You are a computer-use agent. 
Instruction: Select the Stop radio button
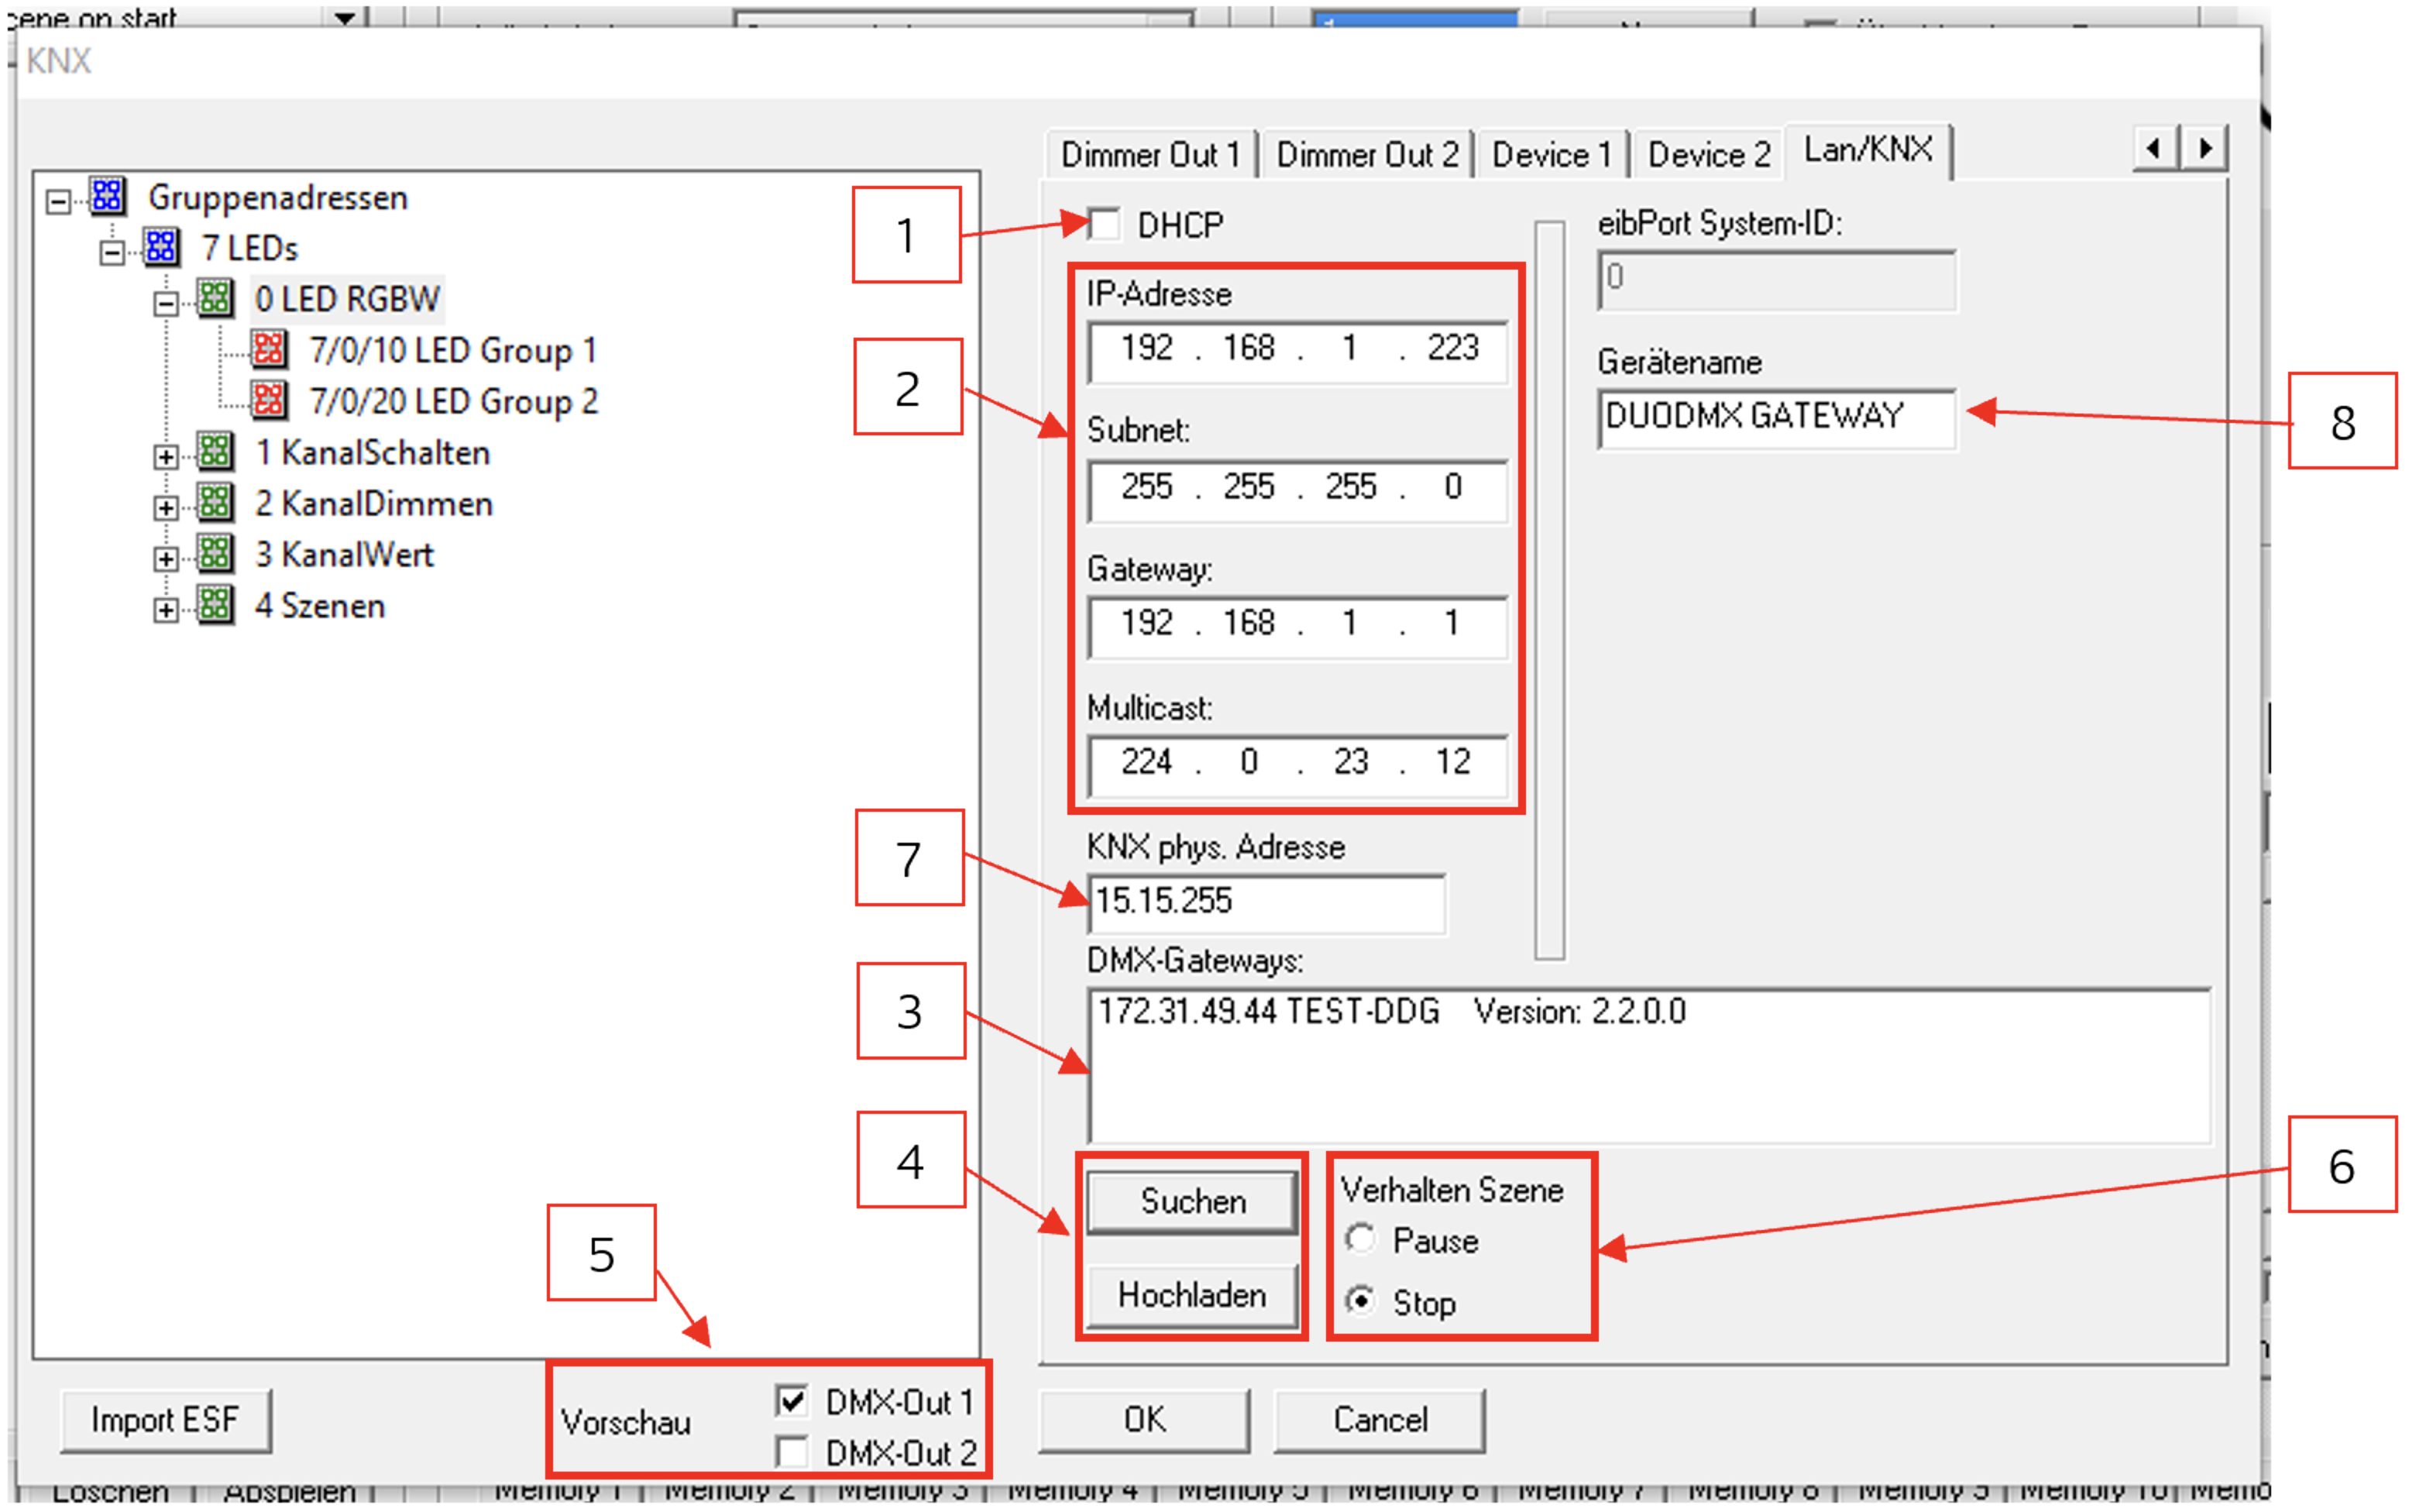tap(1360, 1301)
